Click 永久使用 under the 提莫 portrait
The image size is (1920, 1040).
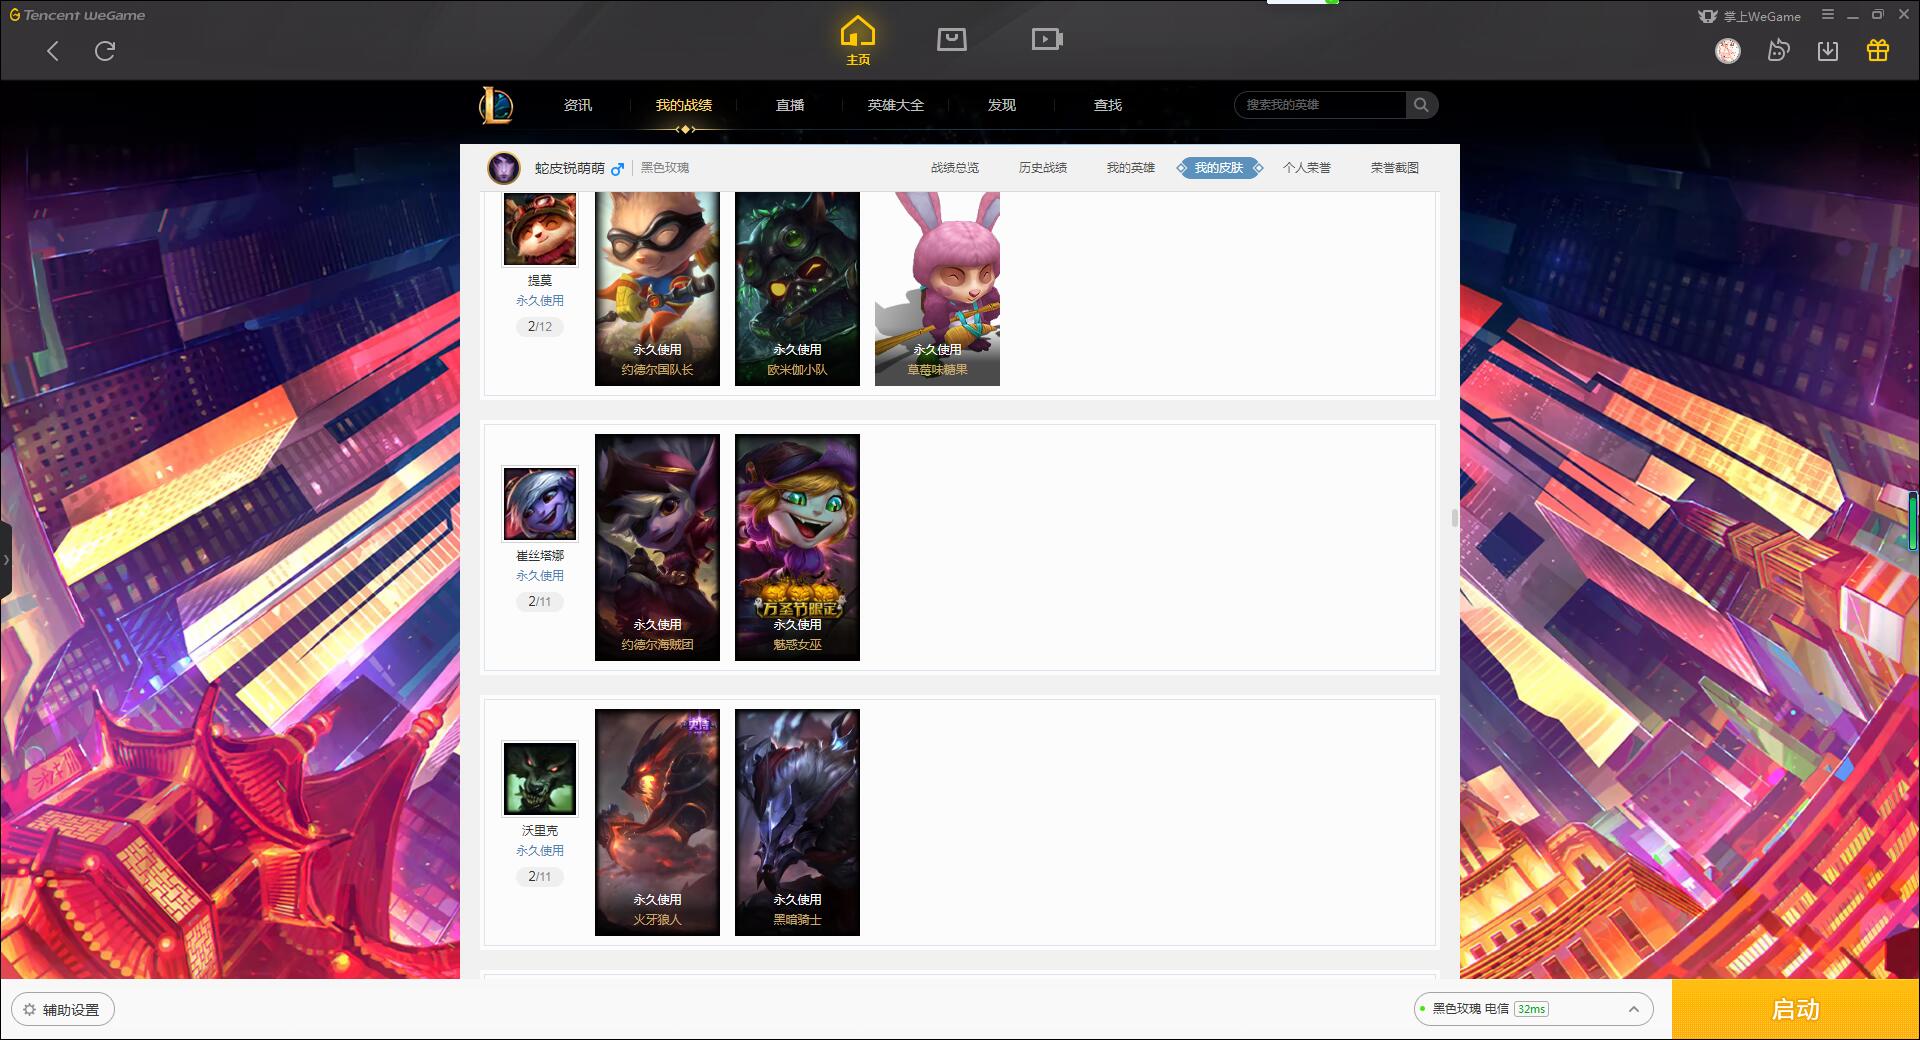coord(540,301)
